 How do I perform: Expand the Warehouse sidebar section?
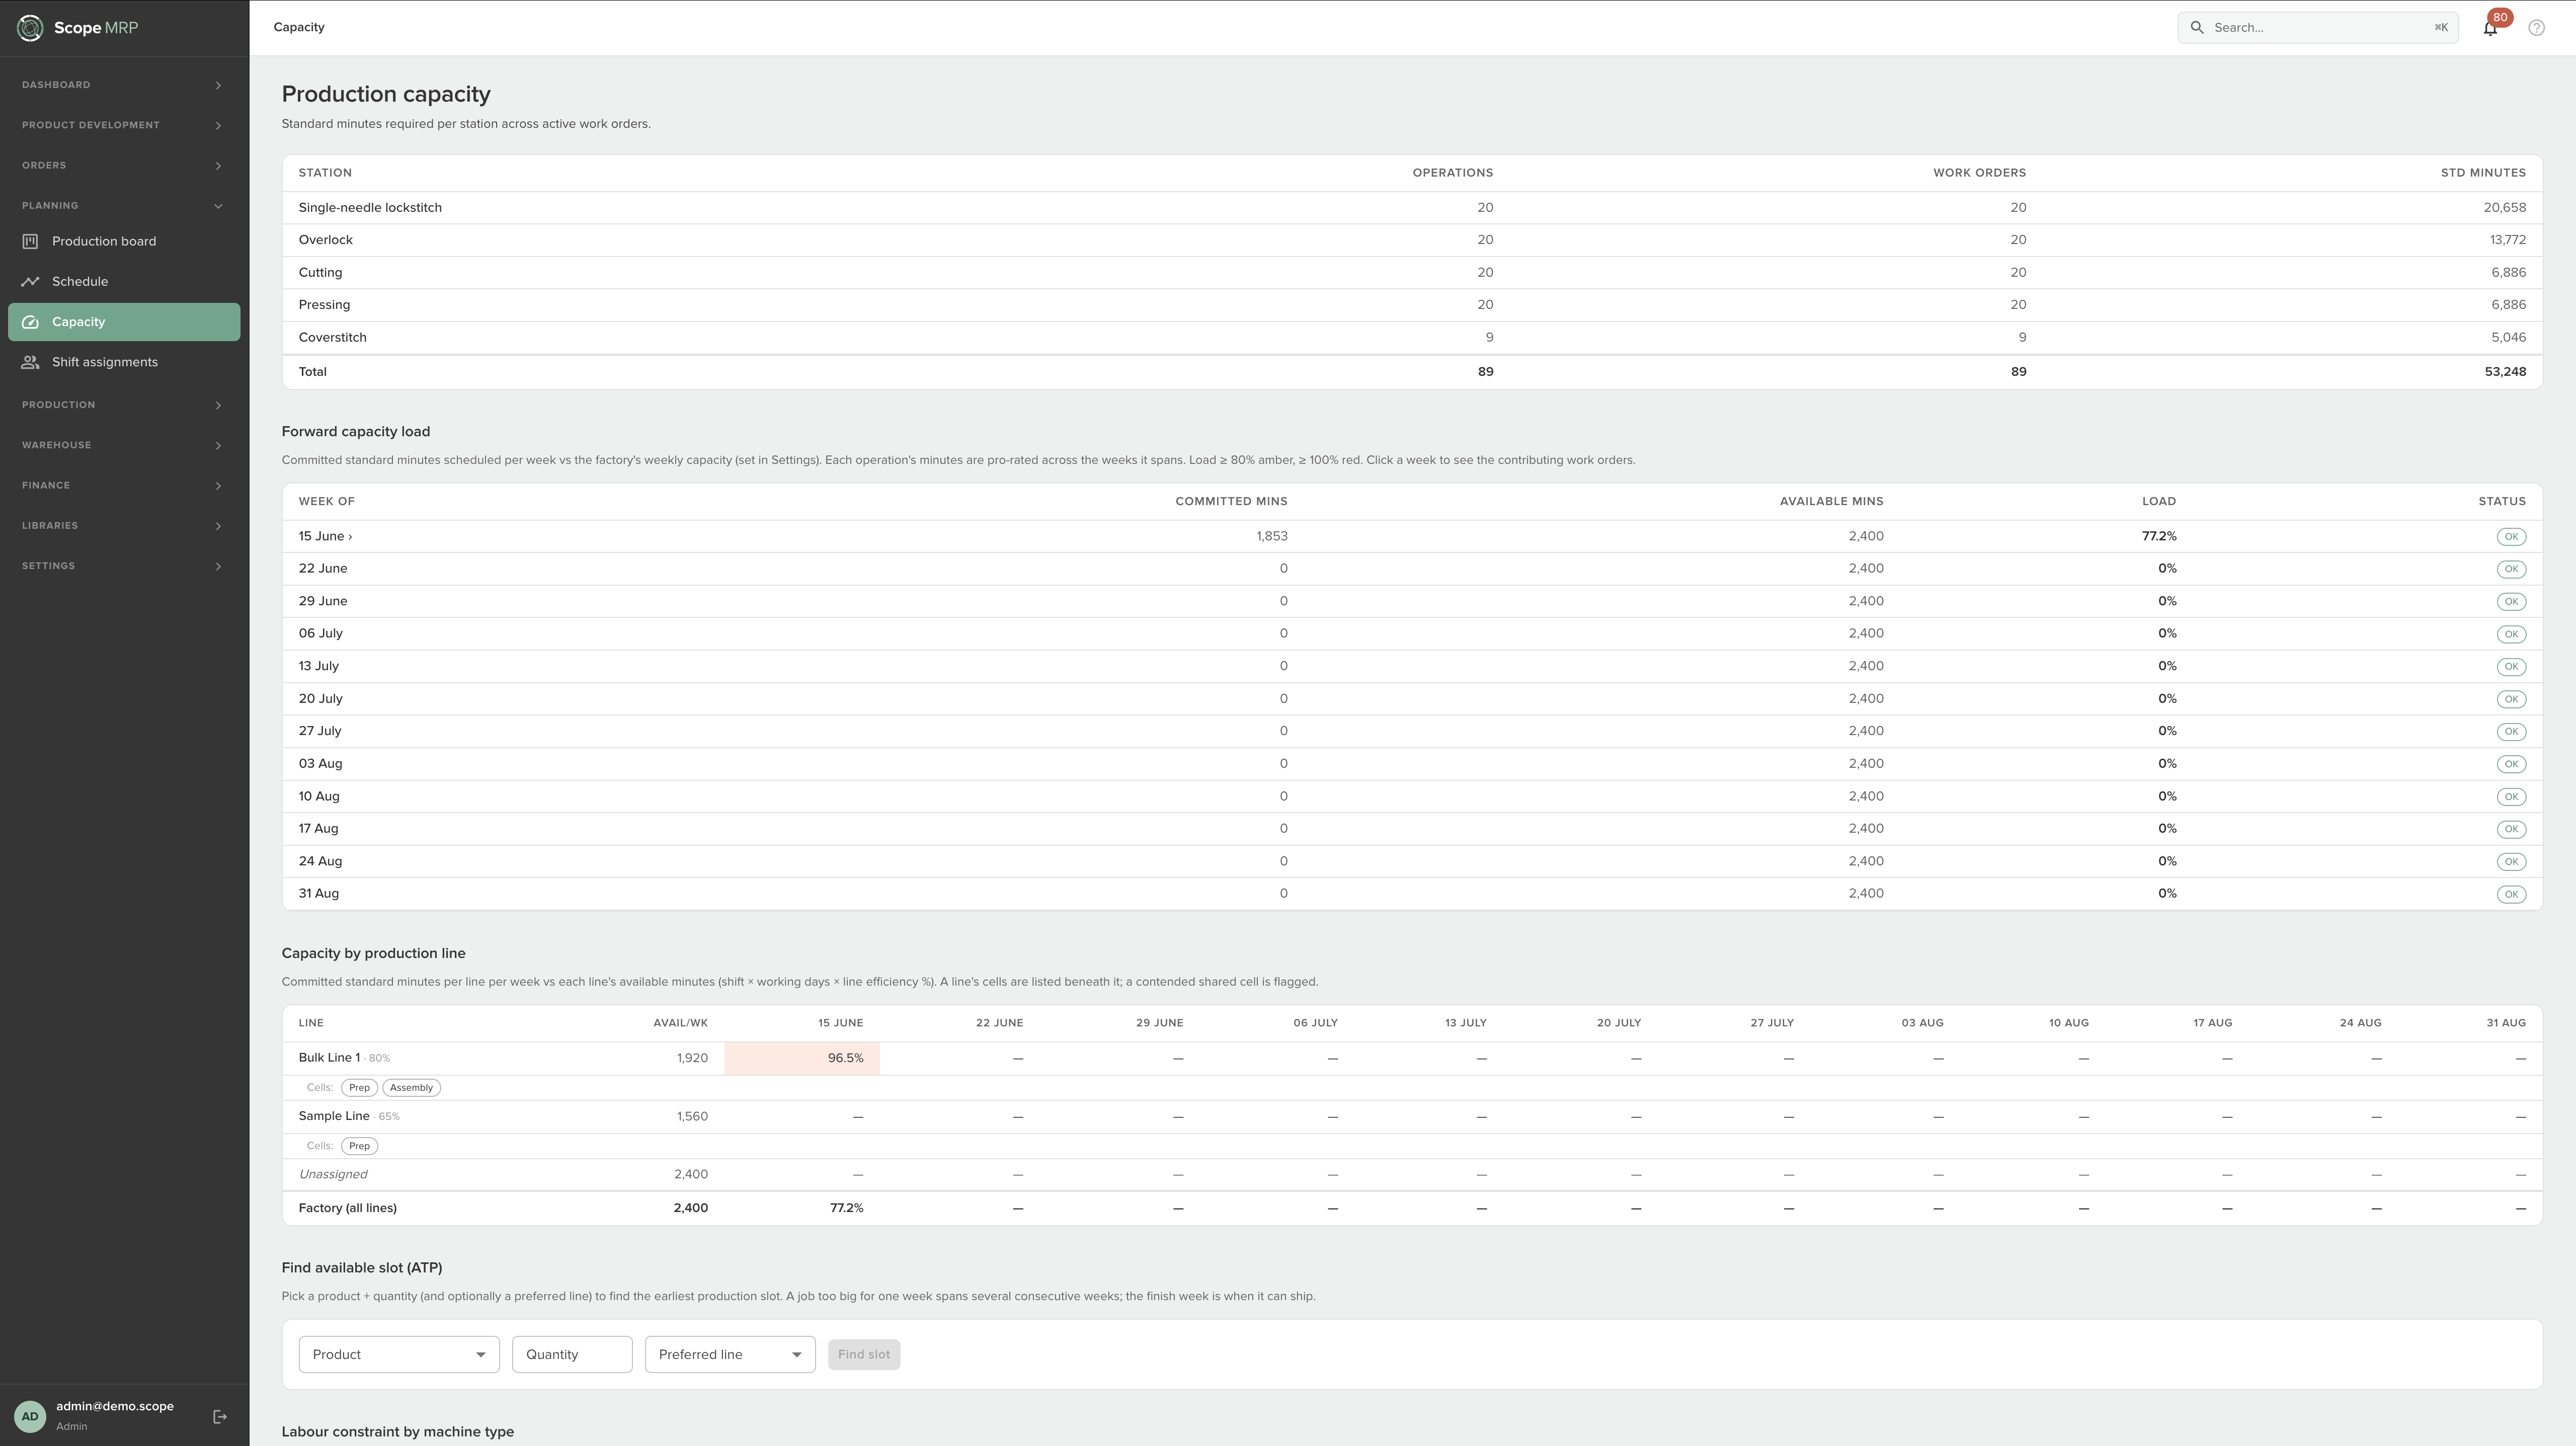(x=124, y=445)
